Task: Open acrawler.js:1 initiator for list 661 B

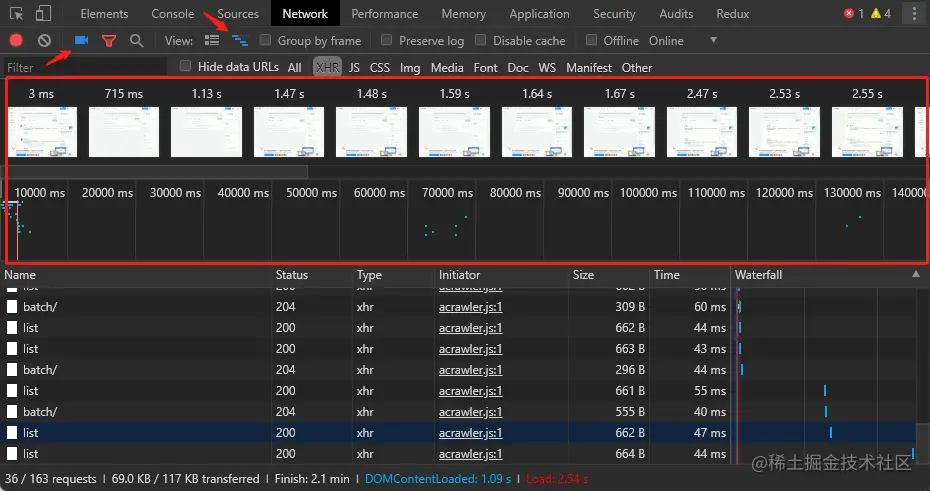Action: (x=470, y=391)
